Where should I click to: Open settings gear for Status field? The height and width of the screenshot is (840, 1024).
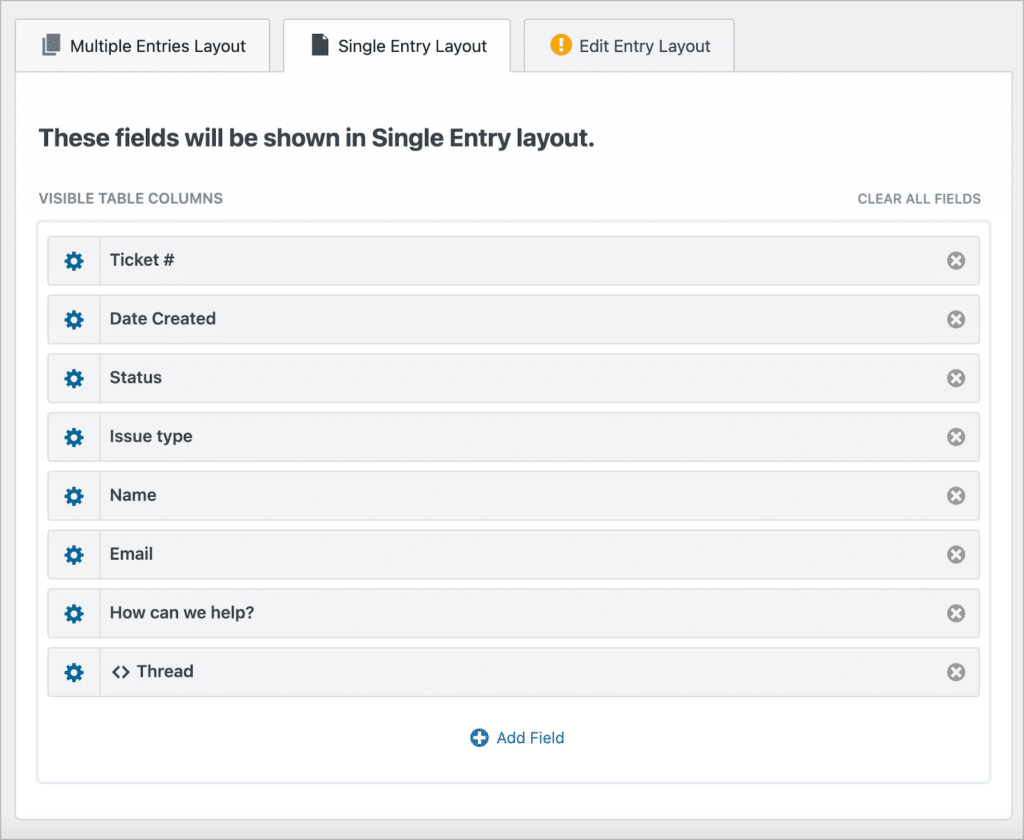[74, 378]
